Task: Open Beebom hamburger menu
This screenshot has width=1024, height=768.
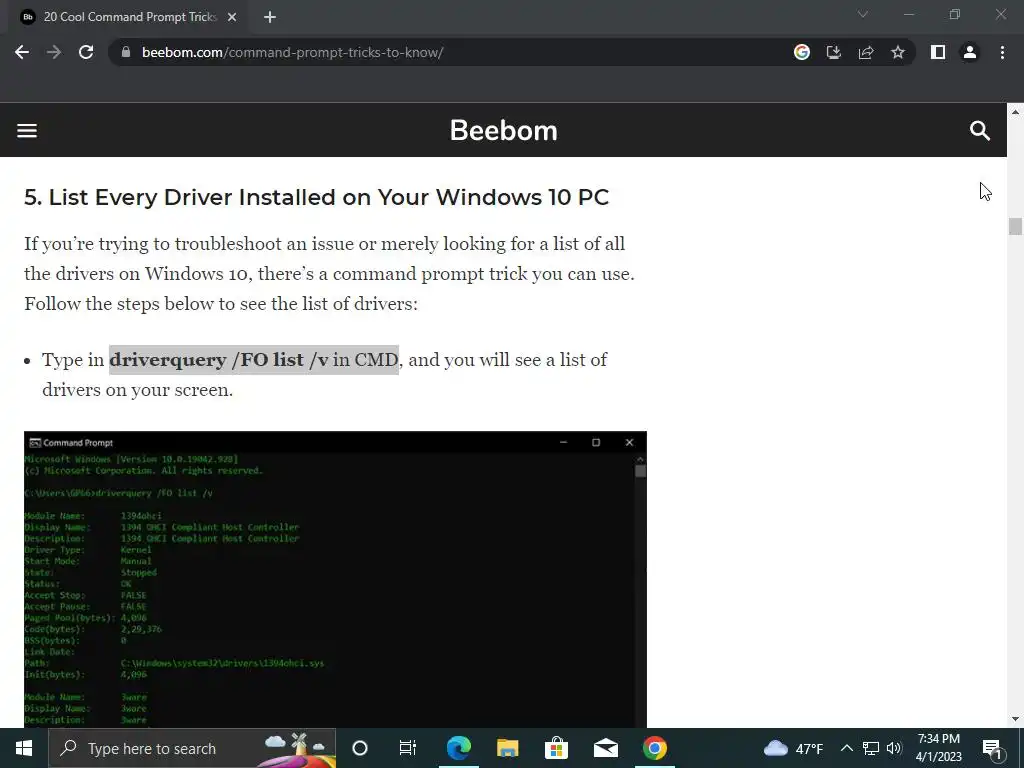Action: pos(27,131)
